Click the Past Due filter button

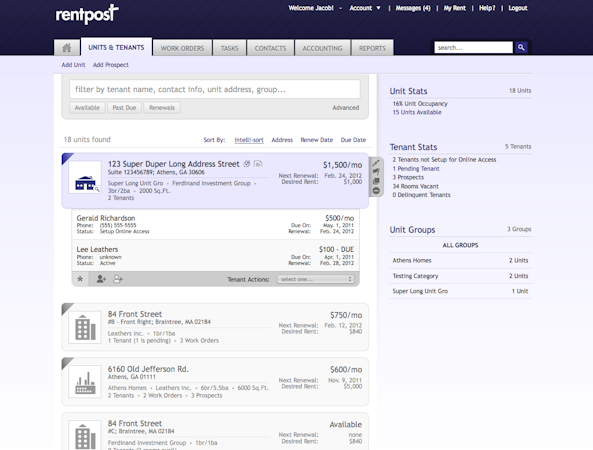[124, 108]
